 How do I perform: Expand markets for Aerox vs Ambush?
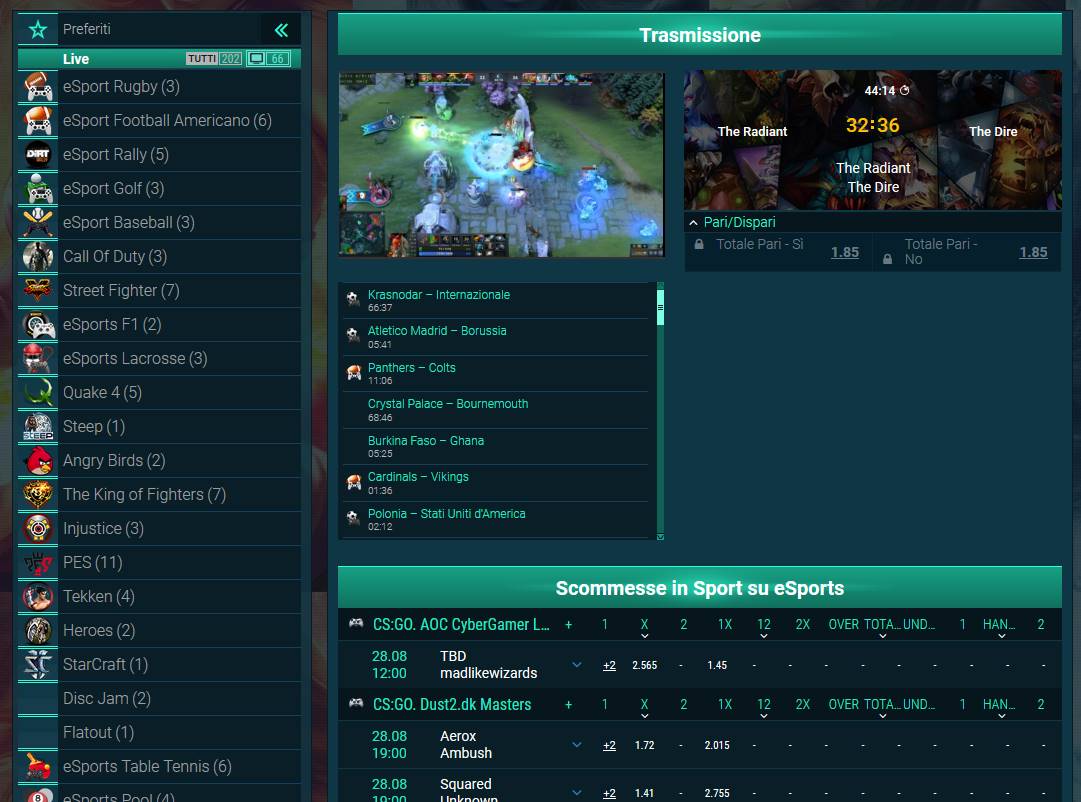click(576, 745)
